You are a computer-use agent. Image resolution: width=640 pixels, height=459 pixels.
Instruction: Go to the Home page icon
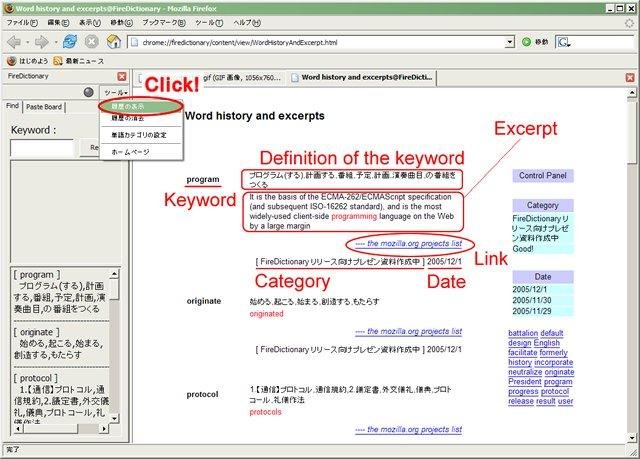coord(113,42)
